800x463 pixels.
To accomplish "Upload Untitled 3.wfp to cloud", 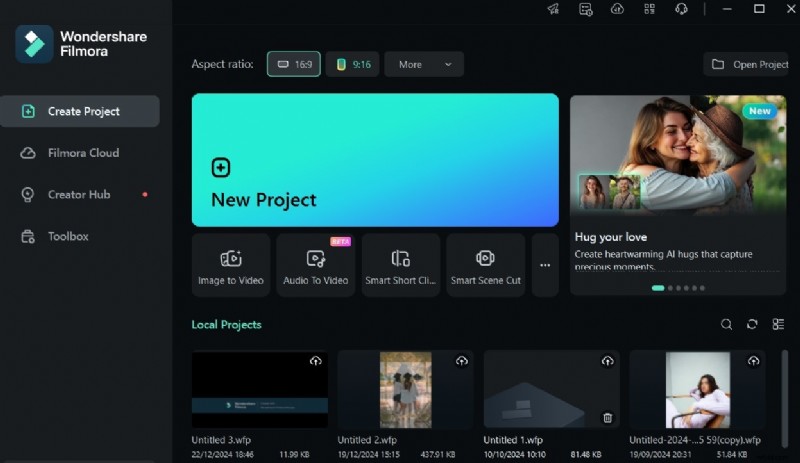I will [x=316, y=361].
